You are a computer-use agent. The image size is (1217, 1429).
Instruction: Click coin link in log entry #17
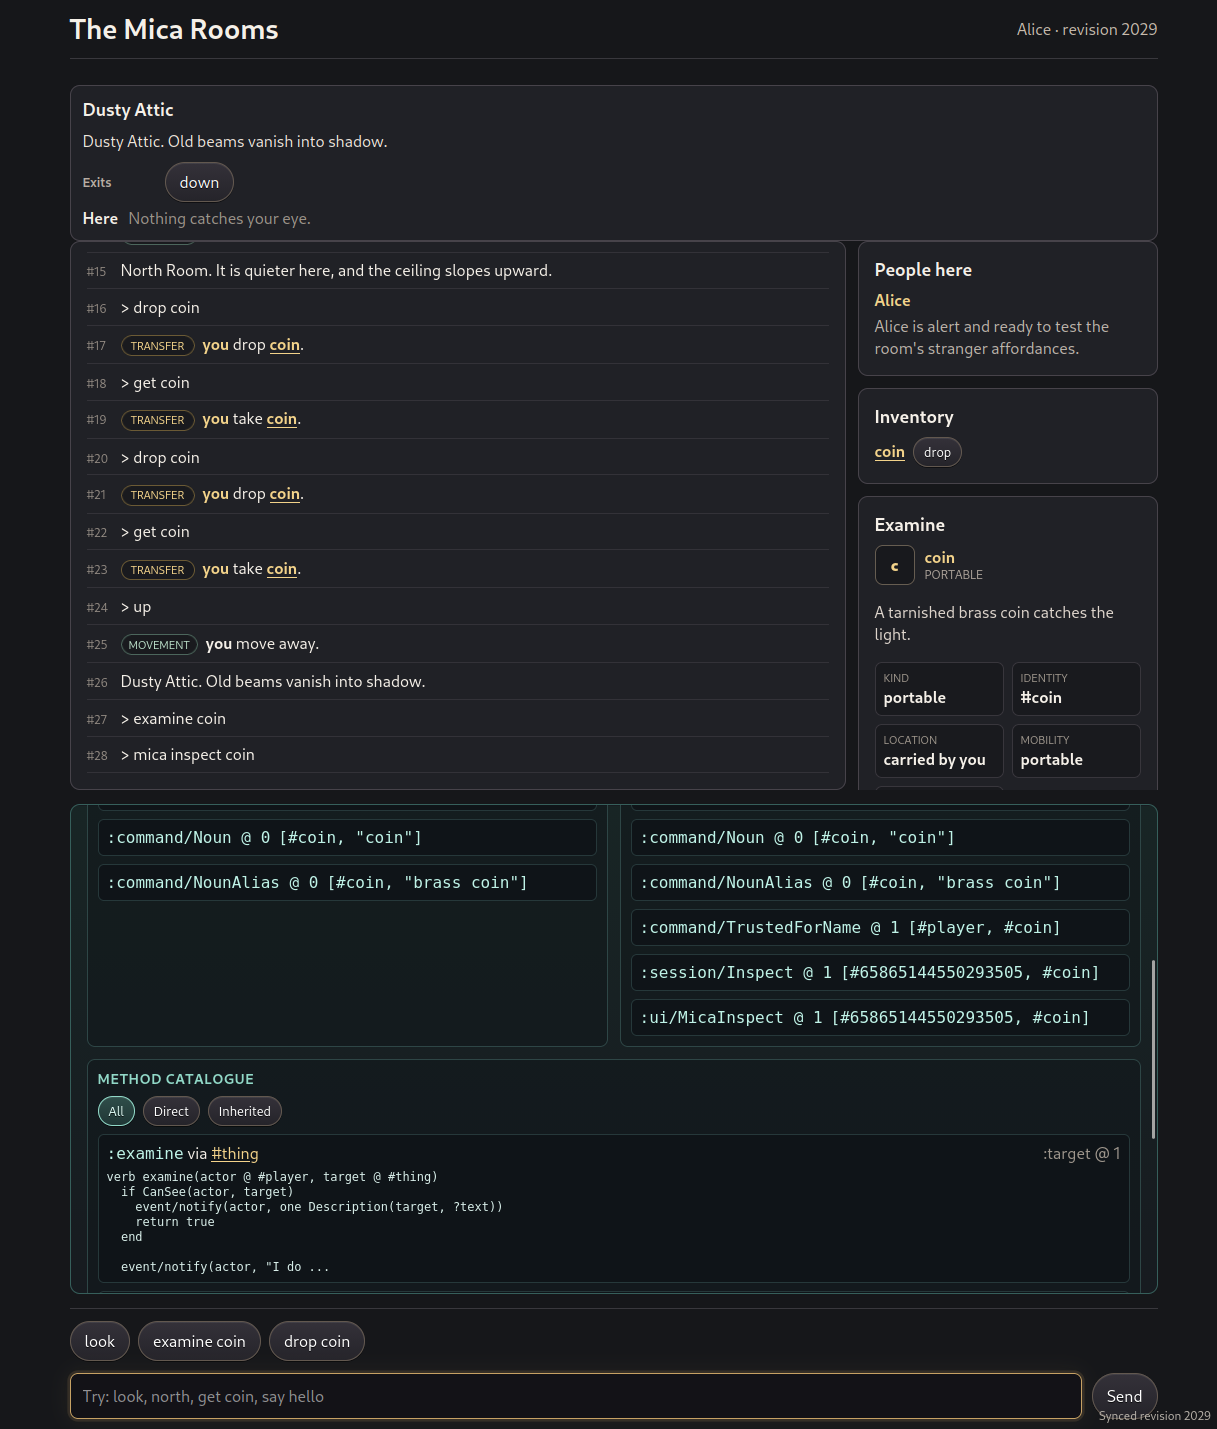click(285, 345)
